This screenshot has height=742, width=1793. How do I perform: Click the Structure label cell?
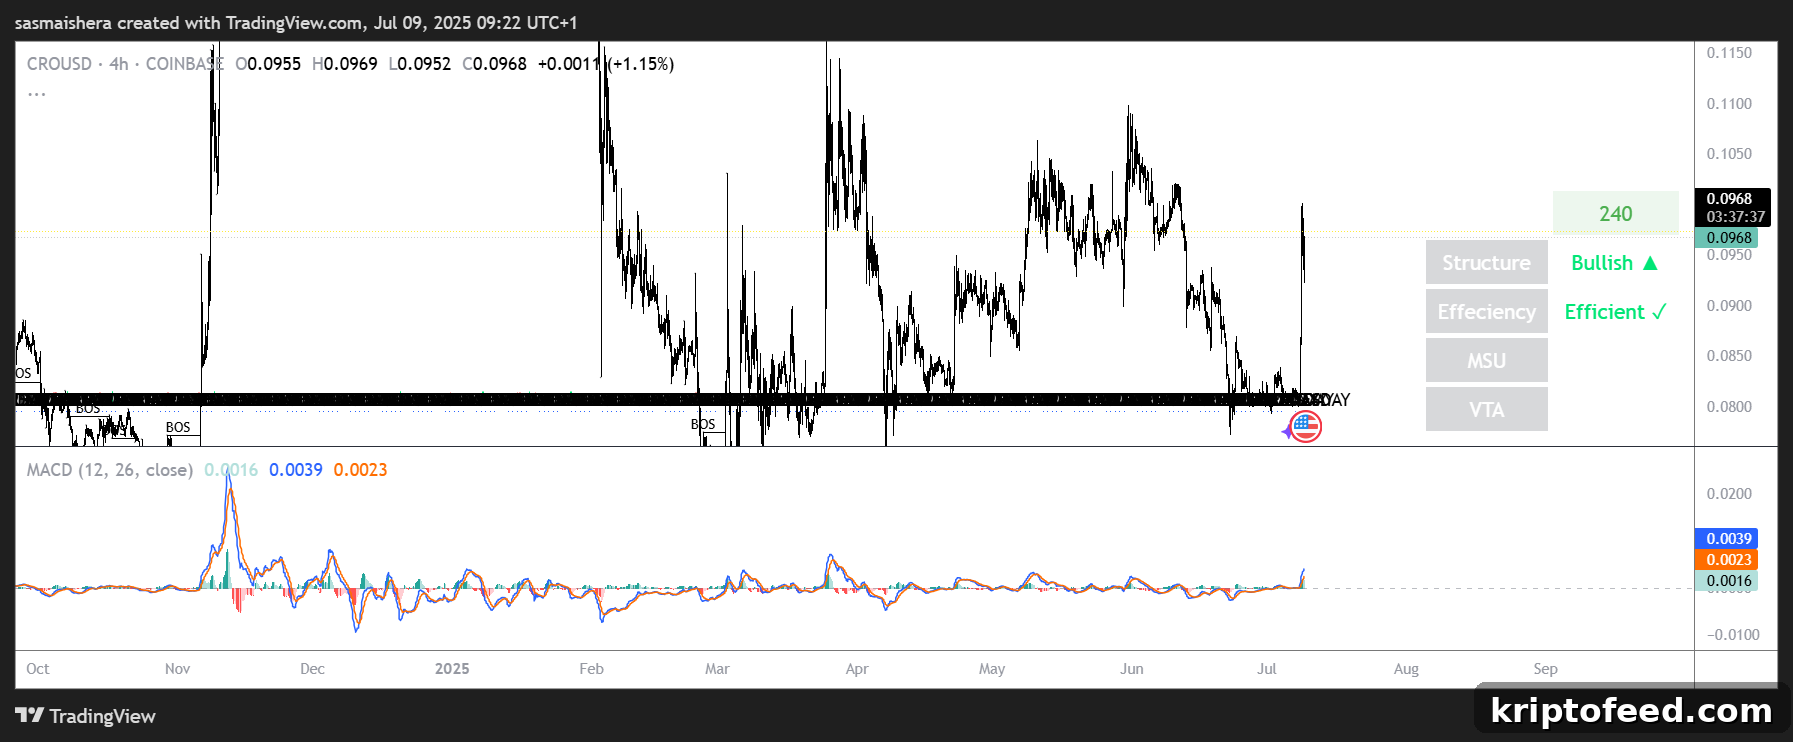pyautogui.click(x=1486, y=262)
